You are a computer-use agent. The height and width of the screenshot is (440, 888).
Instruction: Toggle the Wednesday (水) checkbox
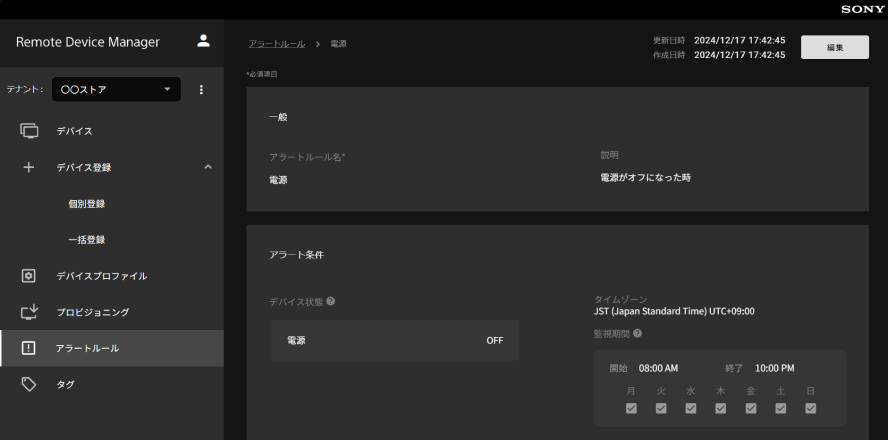(x=690, y=408)
